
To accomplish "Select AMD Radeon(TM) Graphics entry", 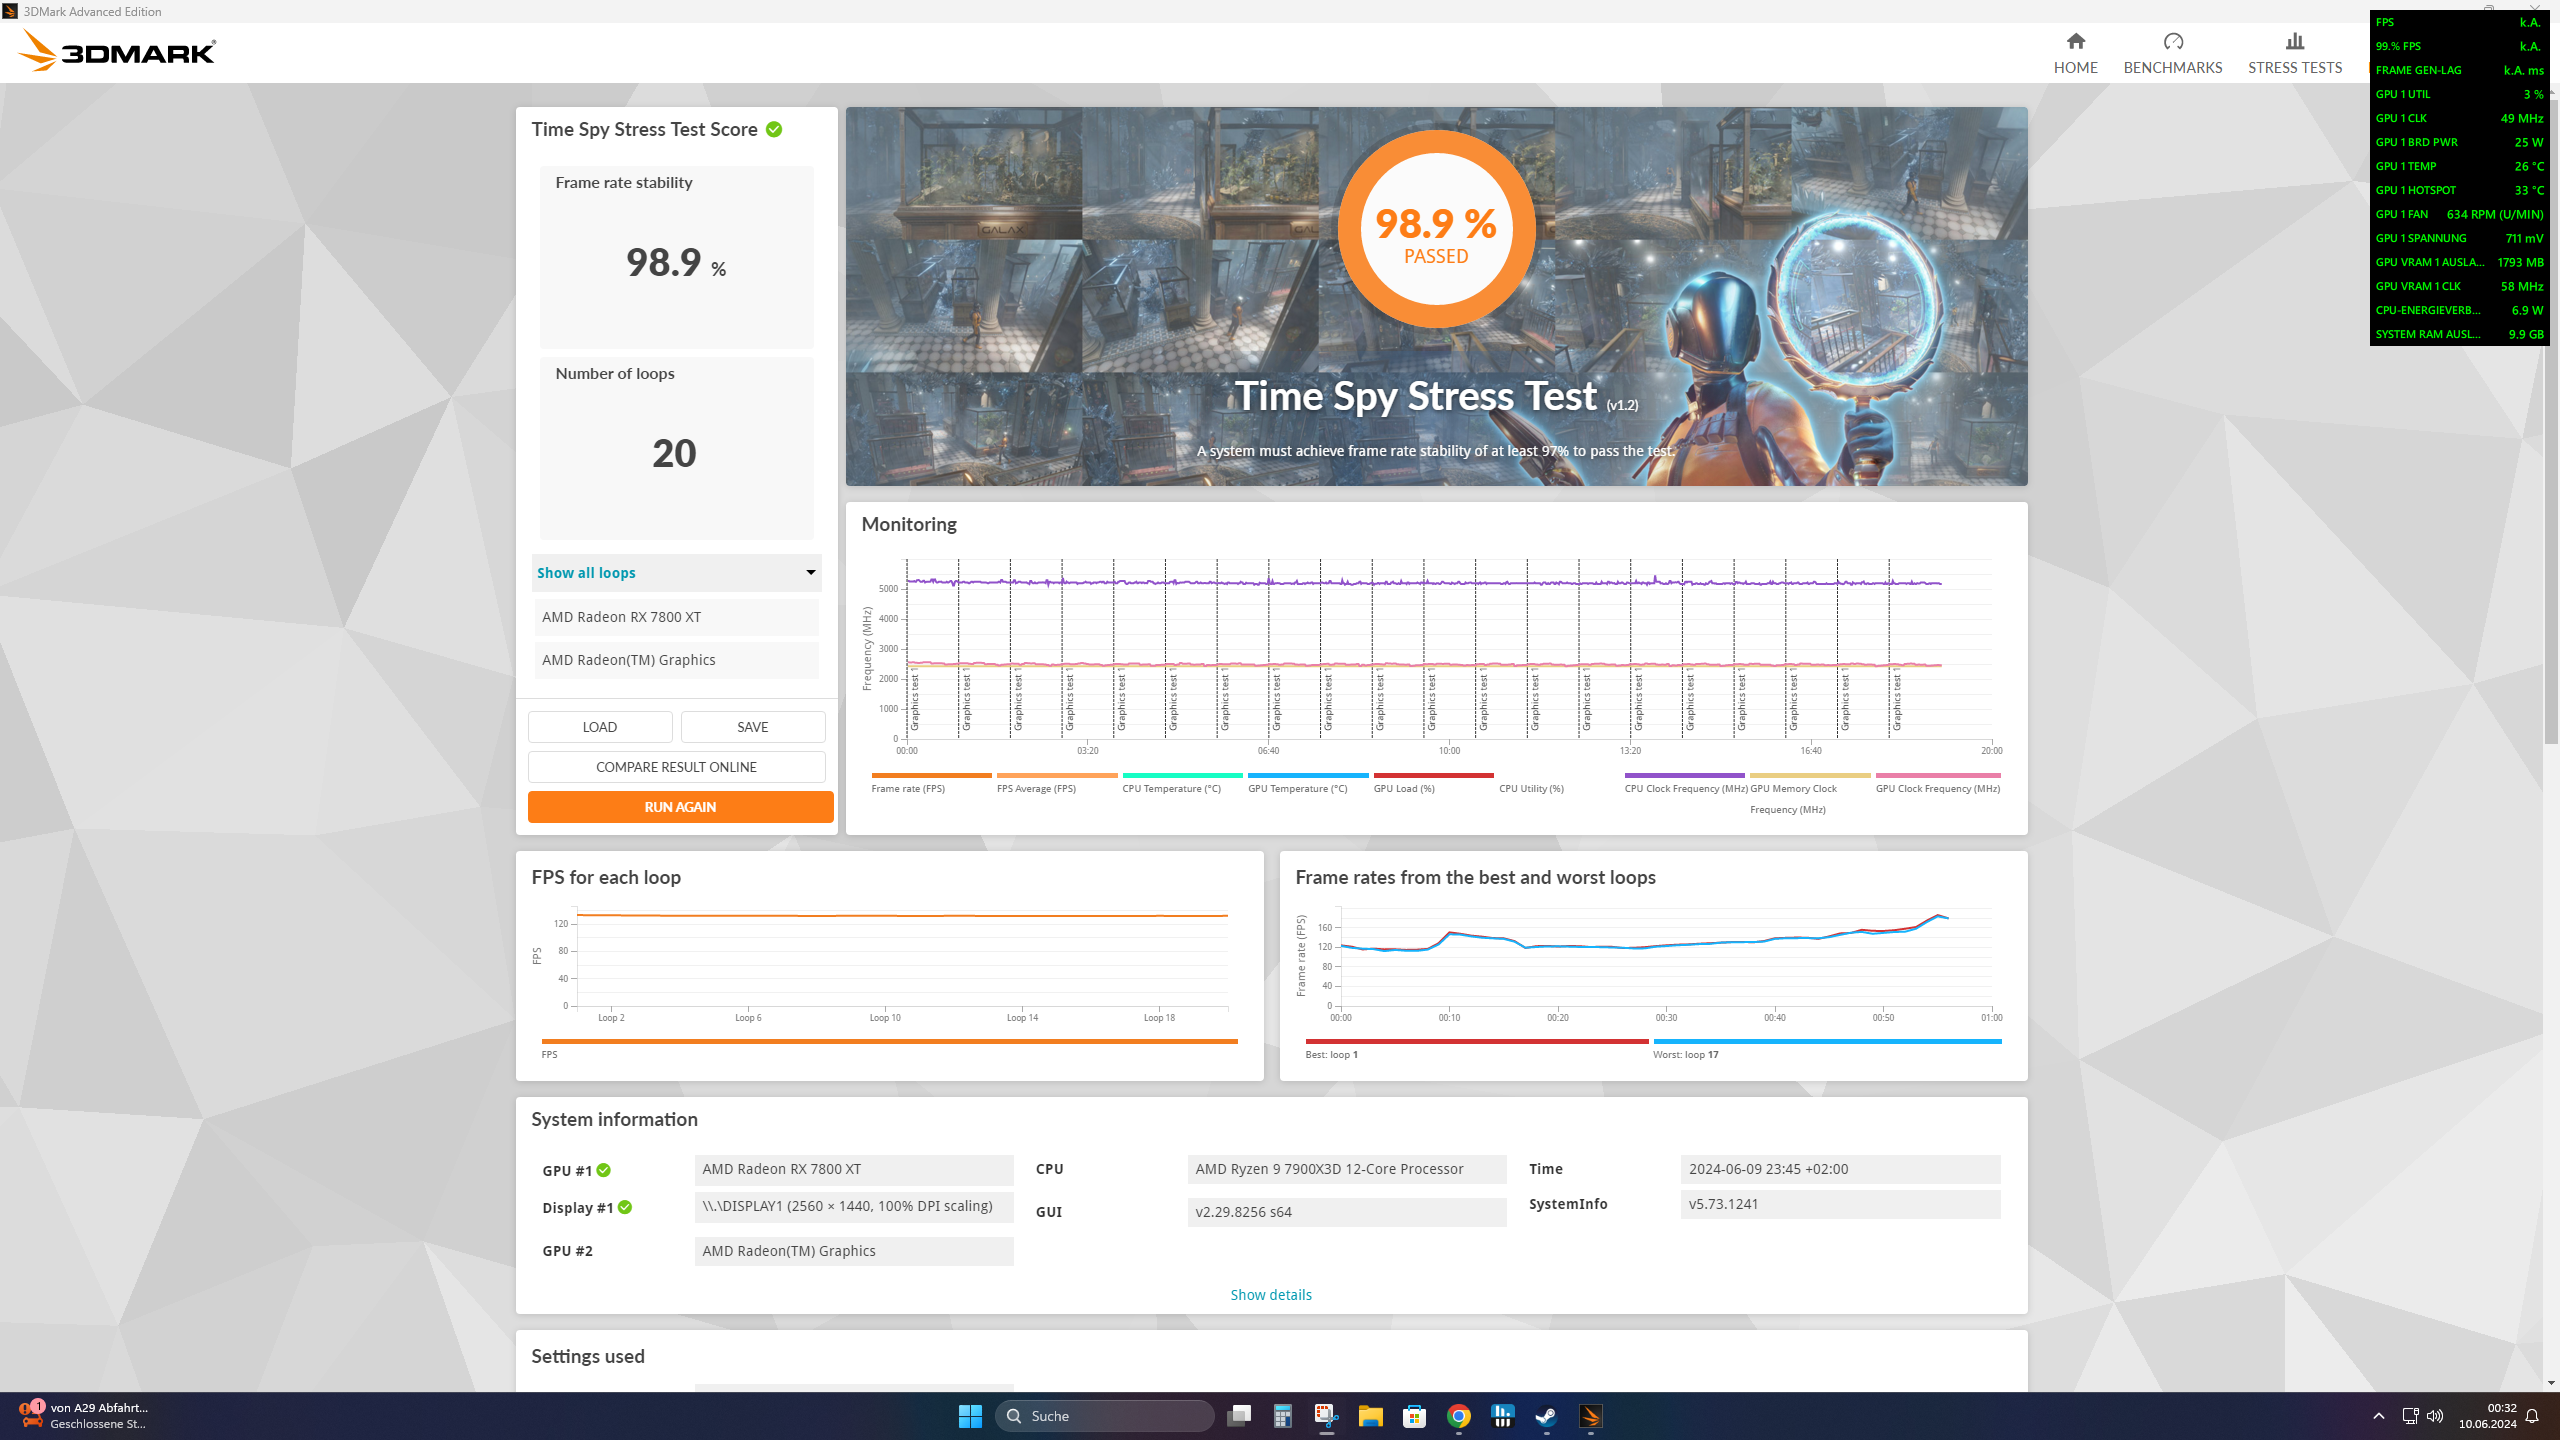I will tap(676, 660).
